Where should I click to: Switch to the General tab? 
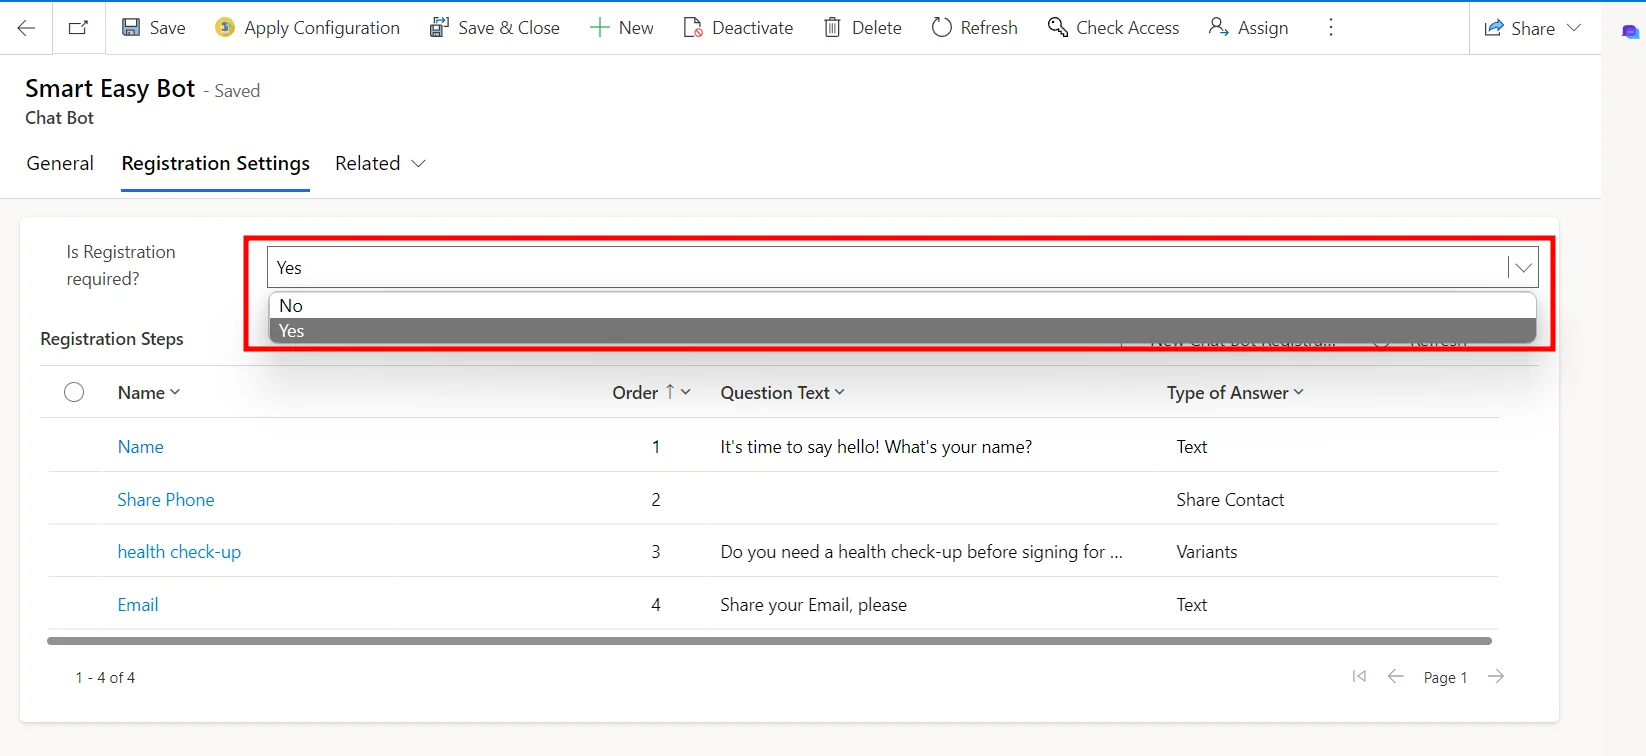(x=60, y=163)
